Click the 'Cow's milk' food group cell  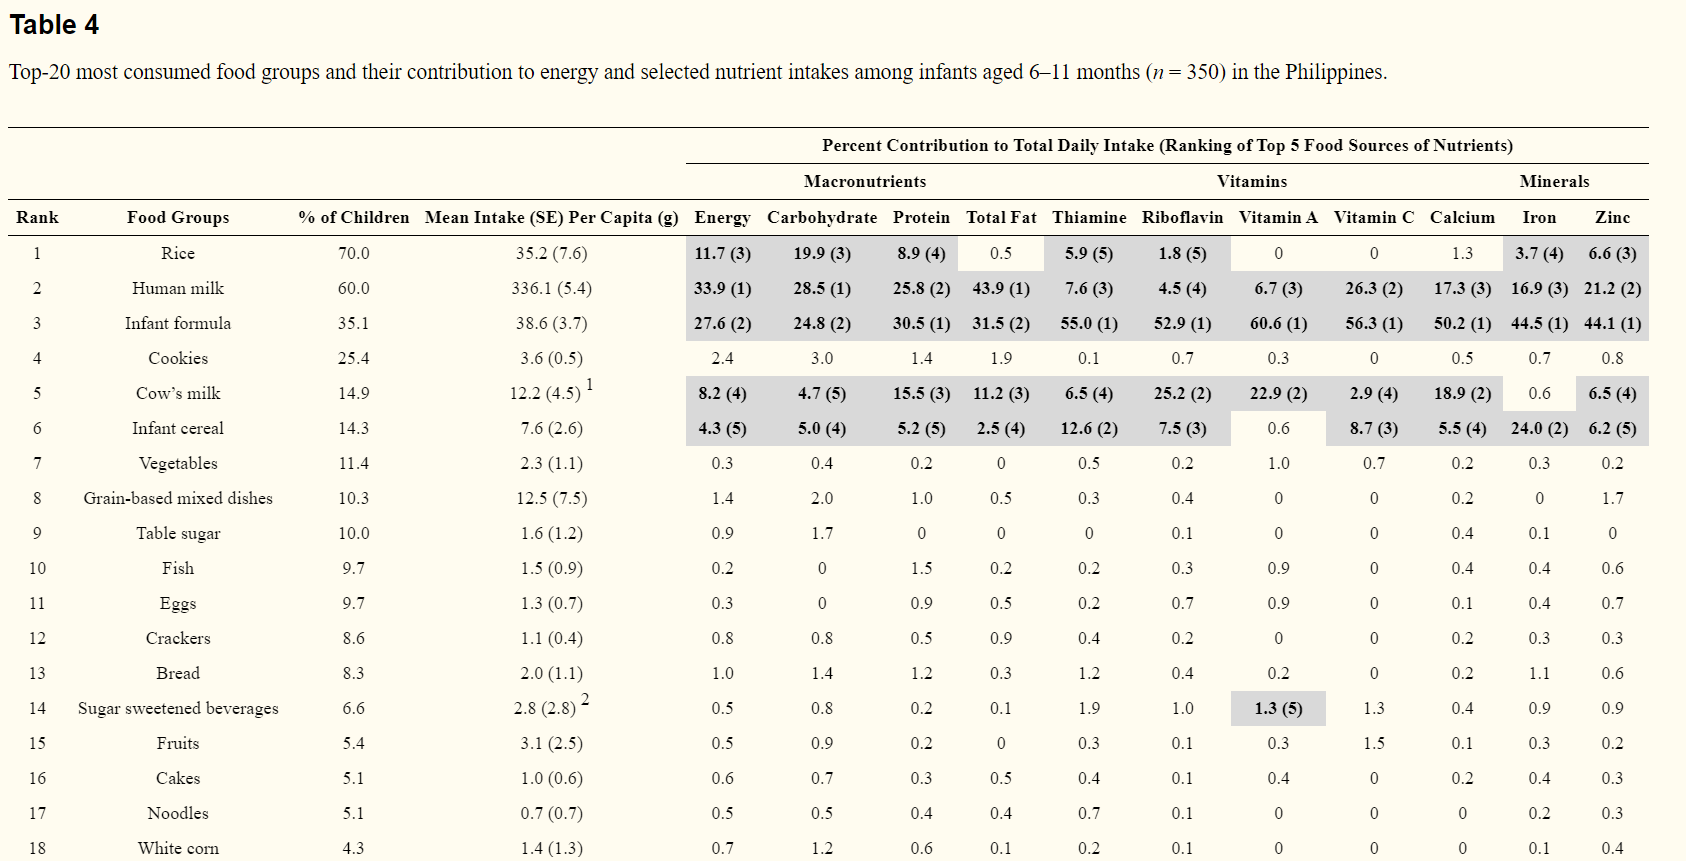178,394
